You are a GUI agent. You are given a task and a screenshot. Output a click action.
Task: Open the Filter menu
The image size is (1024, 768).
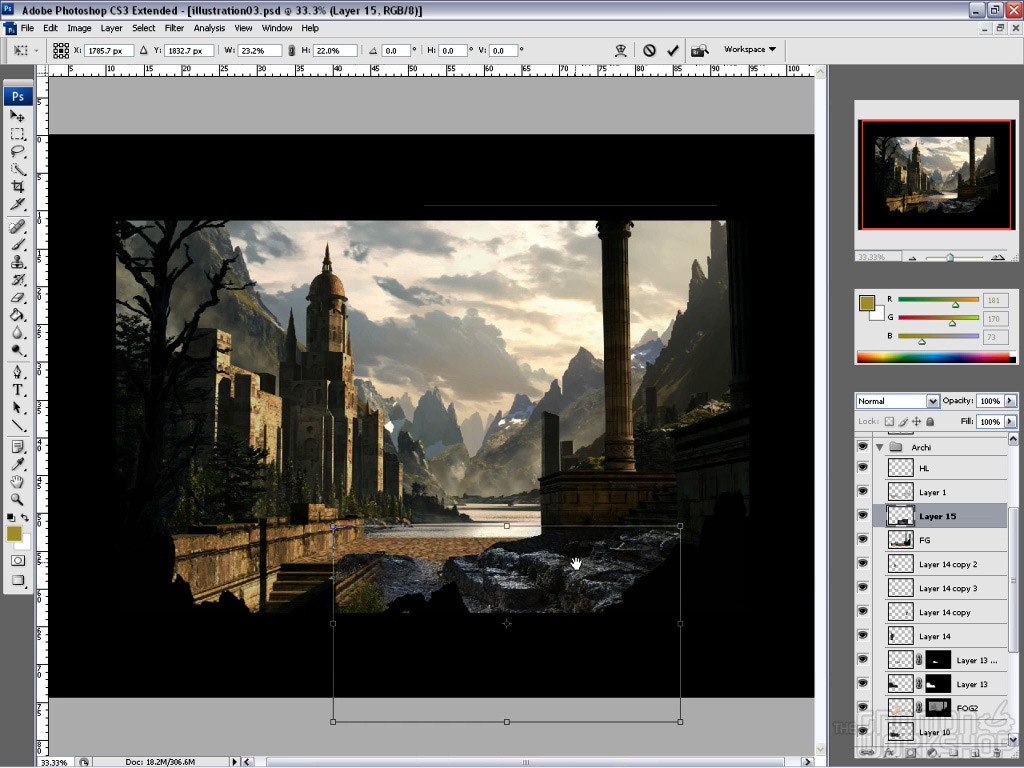(x=174, y=28)
